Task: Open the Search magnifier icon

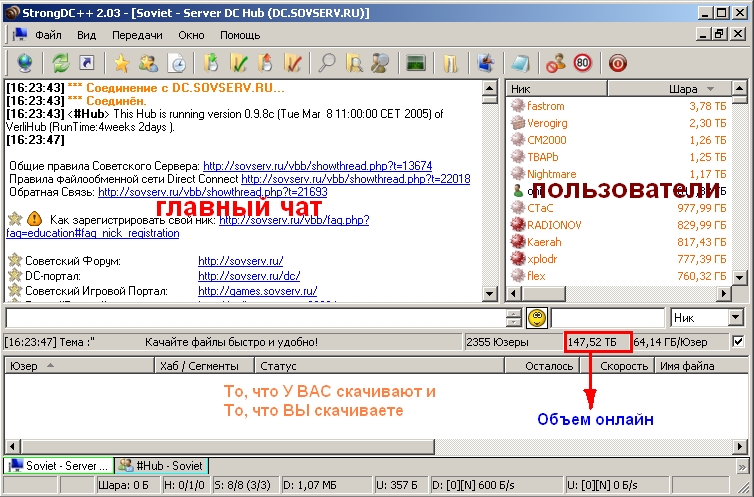Action: [x=327, y=63]
